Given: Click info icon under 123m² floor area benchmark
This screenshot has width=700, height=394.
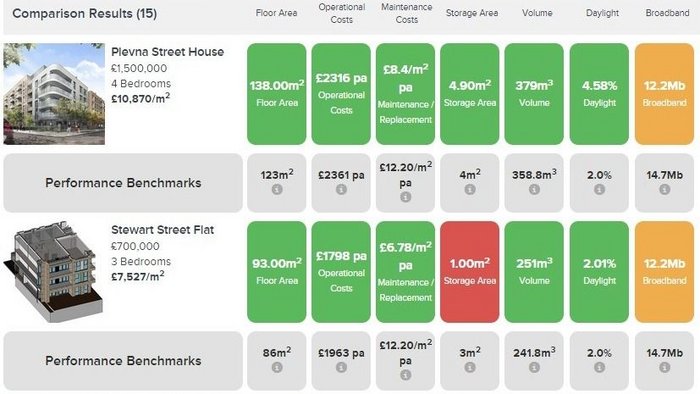Looking at the screenshot, I should [277, 190].
